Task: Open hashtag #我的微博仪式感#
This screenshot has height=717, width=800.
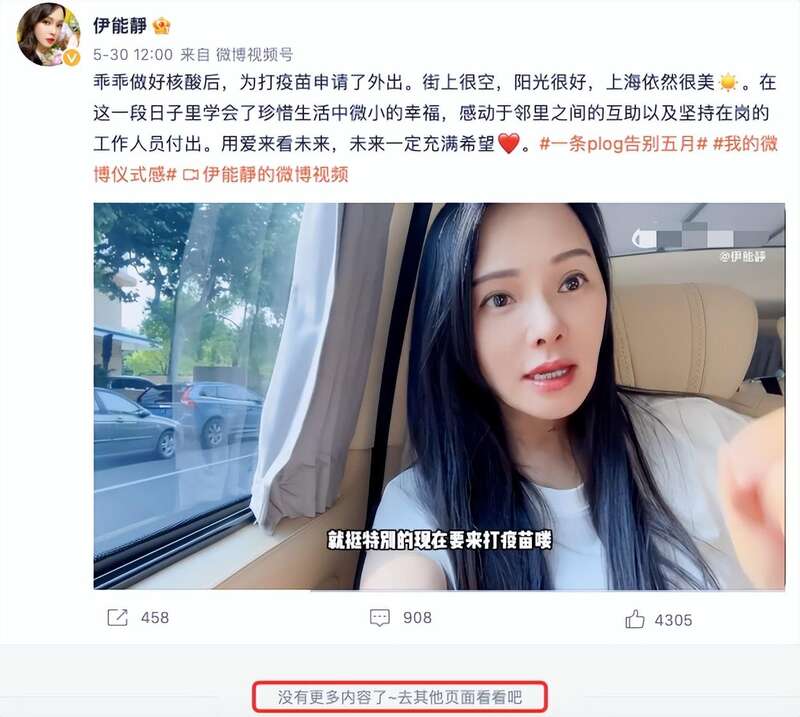Action: (x=435, y=159)
